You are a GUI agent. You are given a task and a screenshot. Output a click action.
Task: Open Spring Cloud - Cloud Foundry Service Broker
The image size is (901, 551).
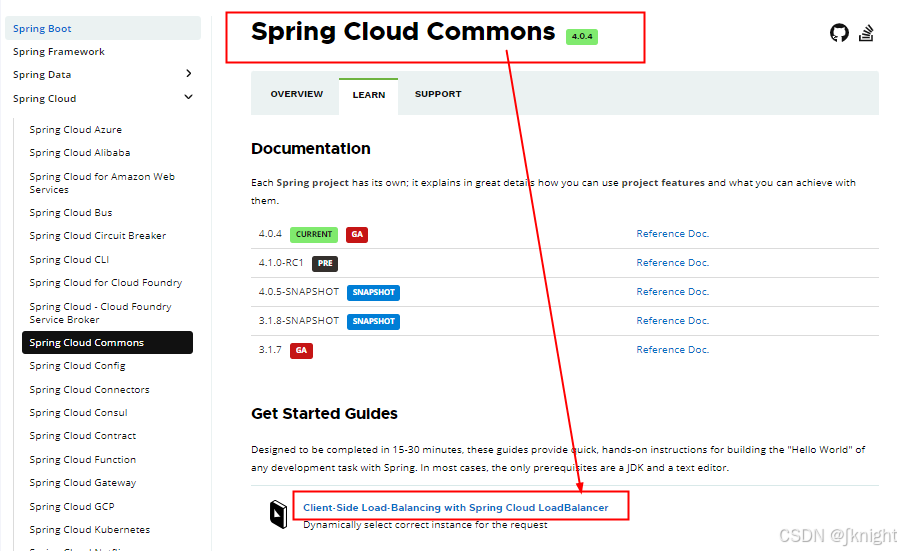(x=100, y=313)
